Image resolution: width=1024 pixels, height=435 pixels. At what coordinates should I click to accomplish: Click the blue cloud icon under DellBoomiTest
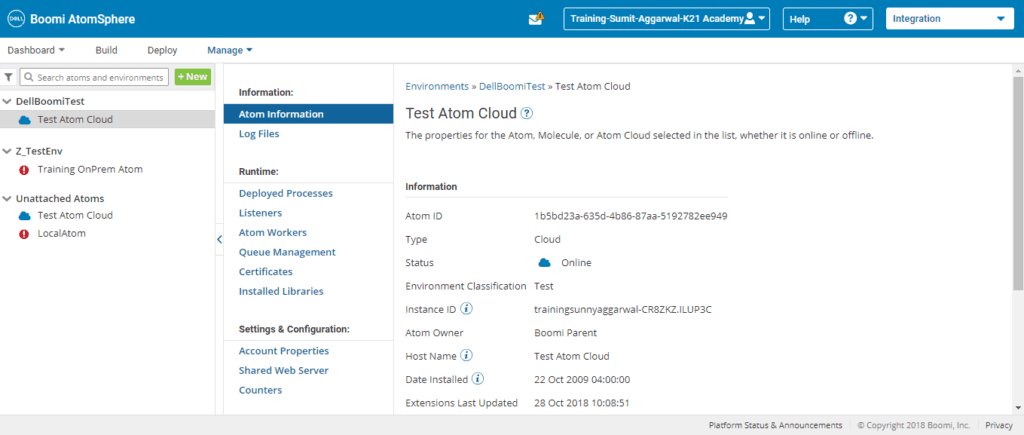25,120
